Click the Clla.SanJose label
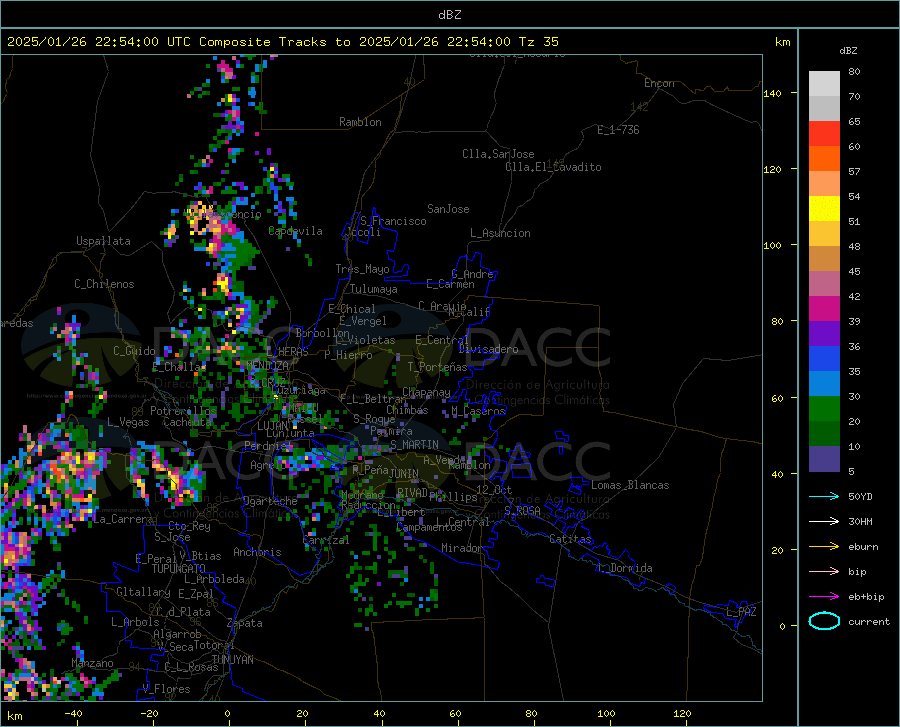Screen dimensions: 900x727 point(498,154)
